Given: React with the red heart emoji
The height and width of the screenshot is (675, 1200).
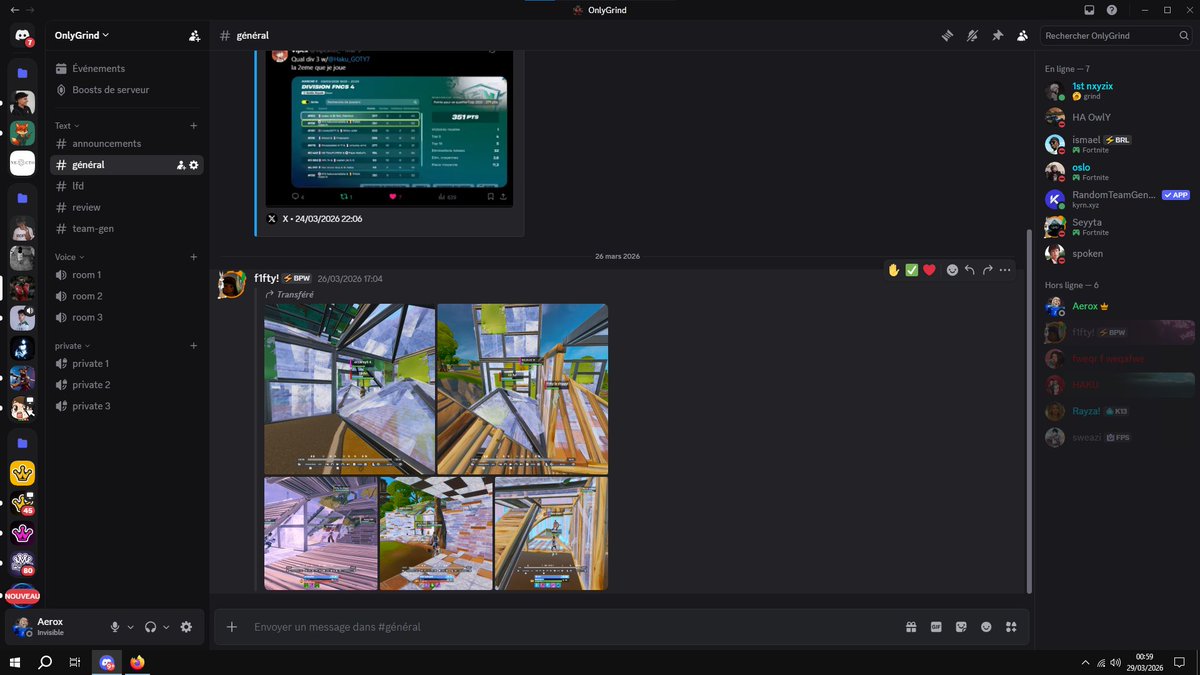Looking at the screenshot, I should point(930,270).
